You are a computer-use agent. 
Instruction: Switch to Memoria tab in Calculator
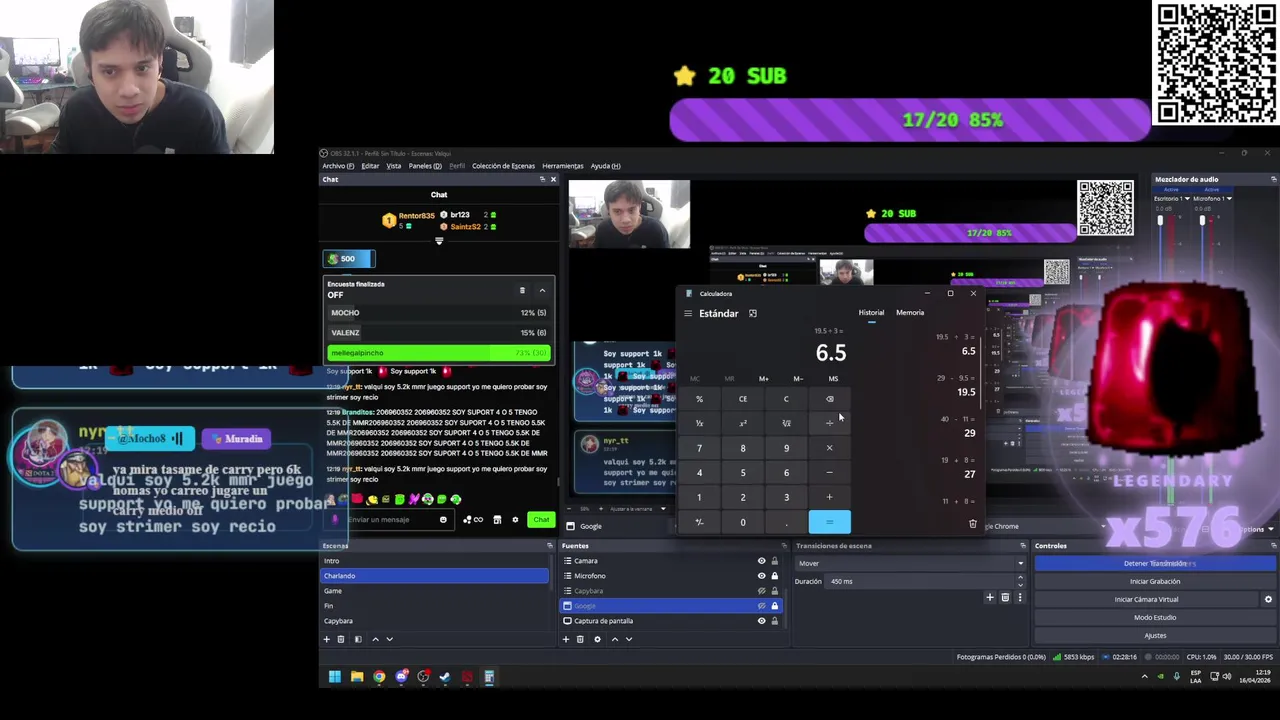910,313
